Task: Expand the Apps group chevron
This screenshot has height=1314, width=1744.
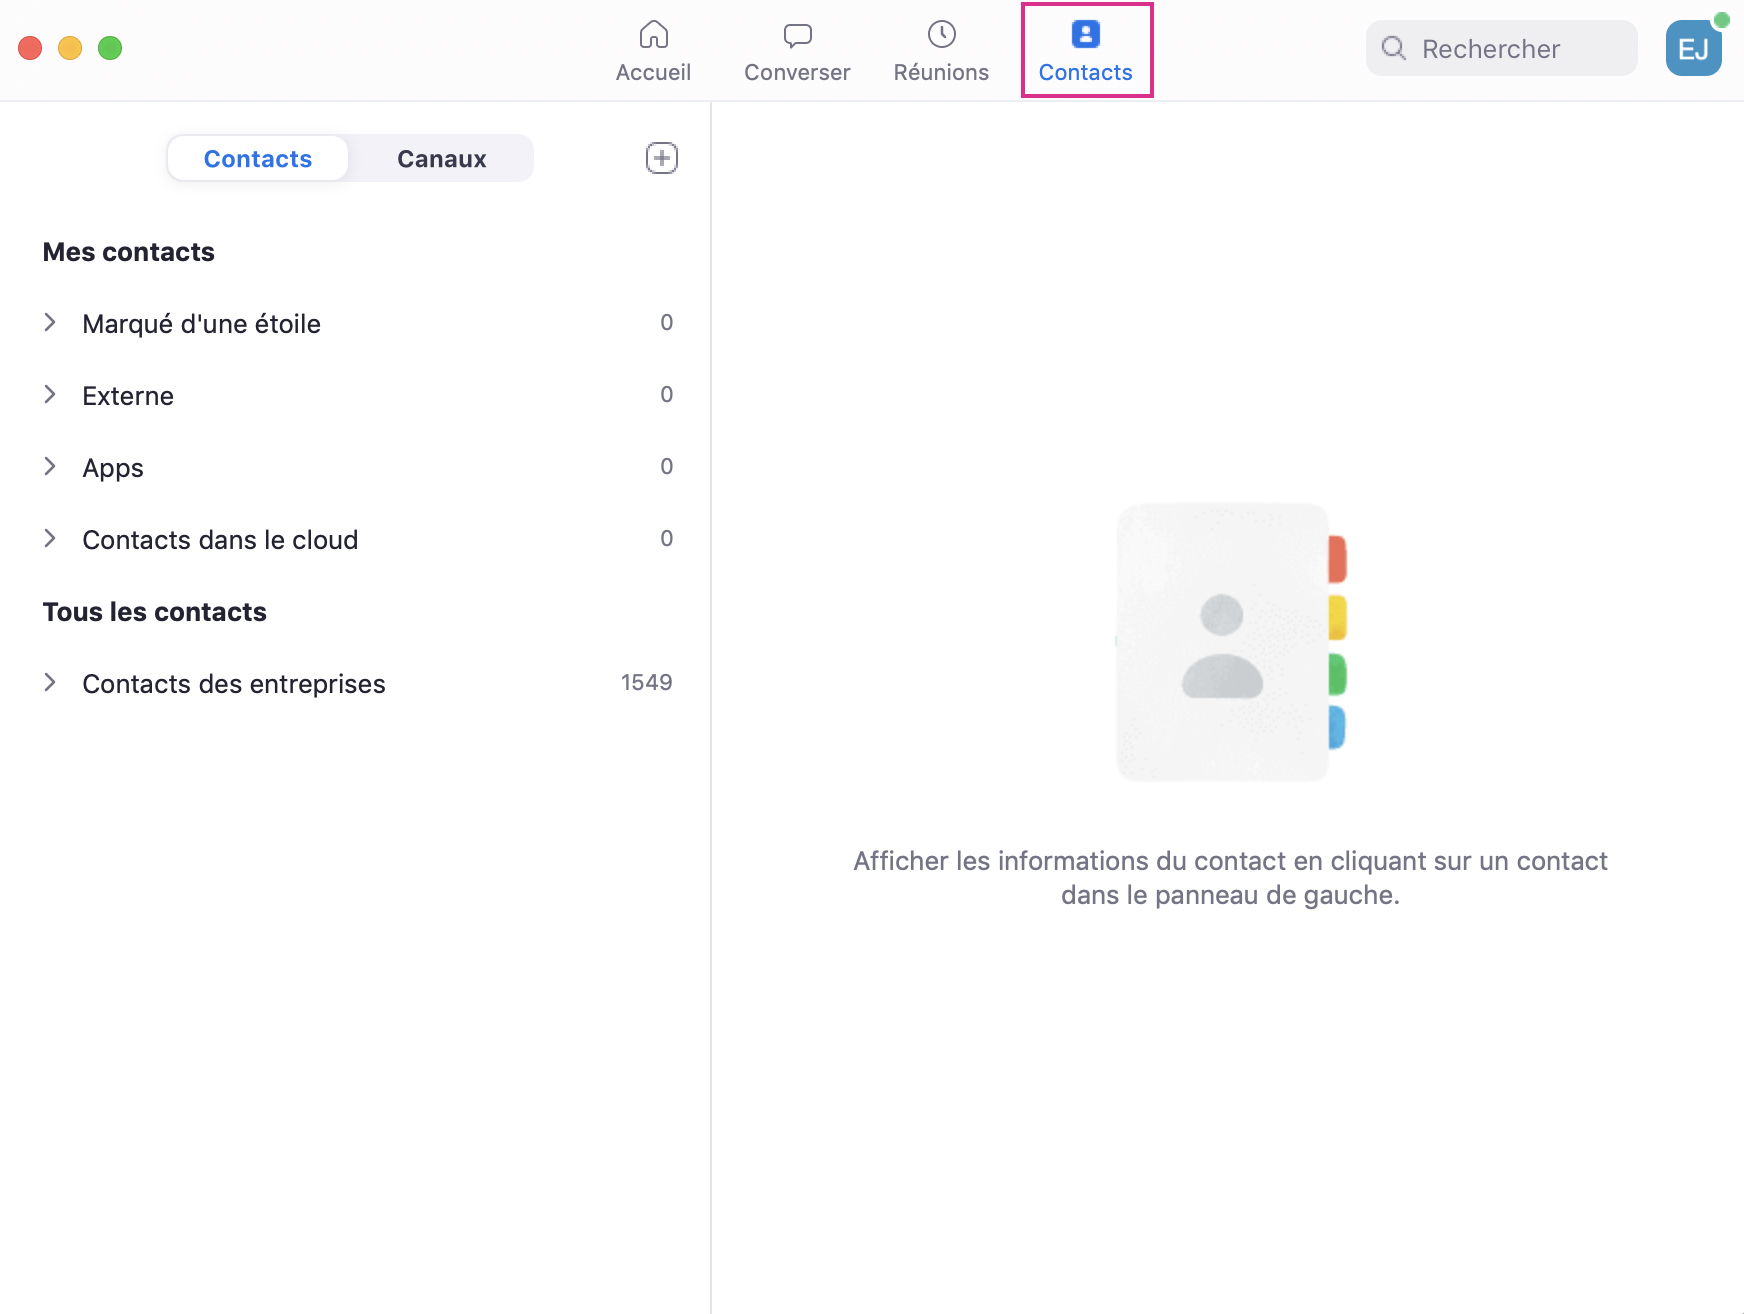Action: (x=50, y=467)
